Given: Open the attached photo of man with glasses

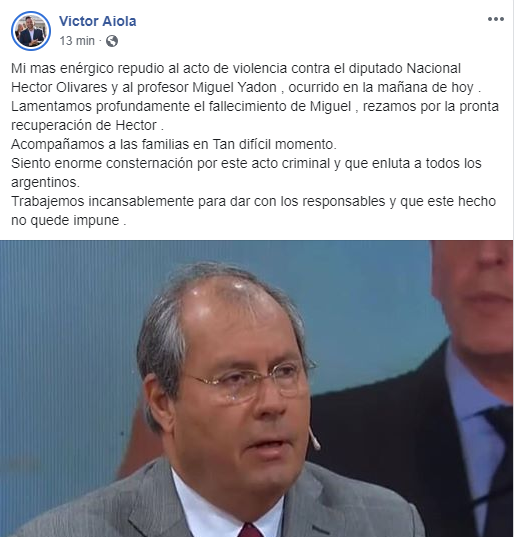Looking at the screenshot, I should pyautogui.click(x=257, y=388).
